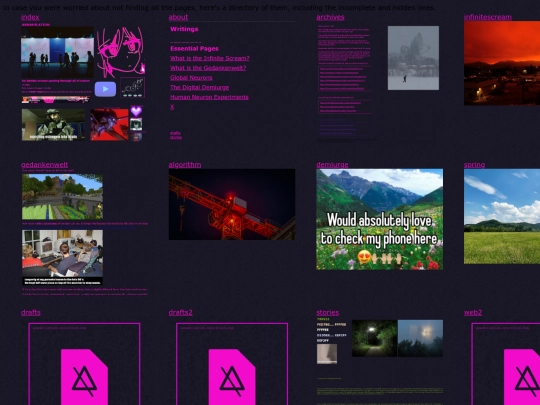Click the pink banner strip in index preview

coord(55,100)
